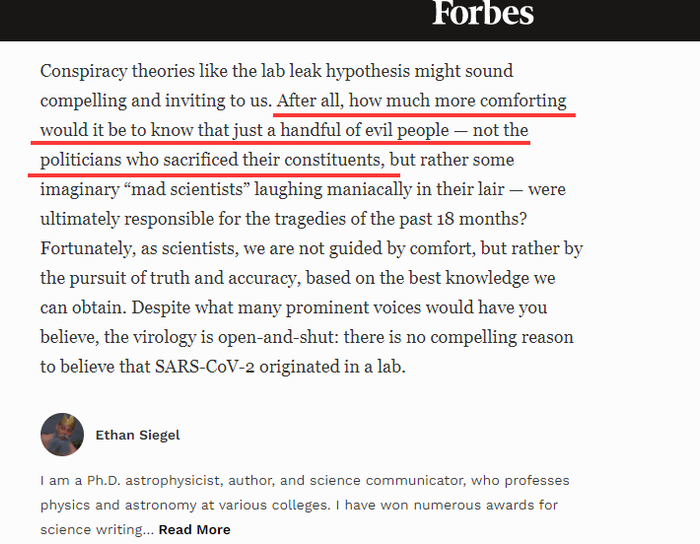Open the Ethan Siegel author name link
The width and height of the screenshot is (700, 544).
[x=138, y=435]
